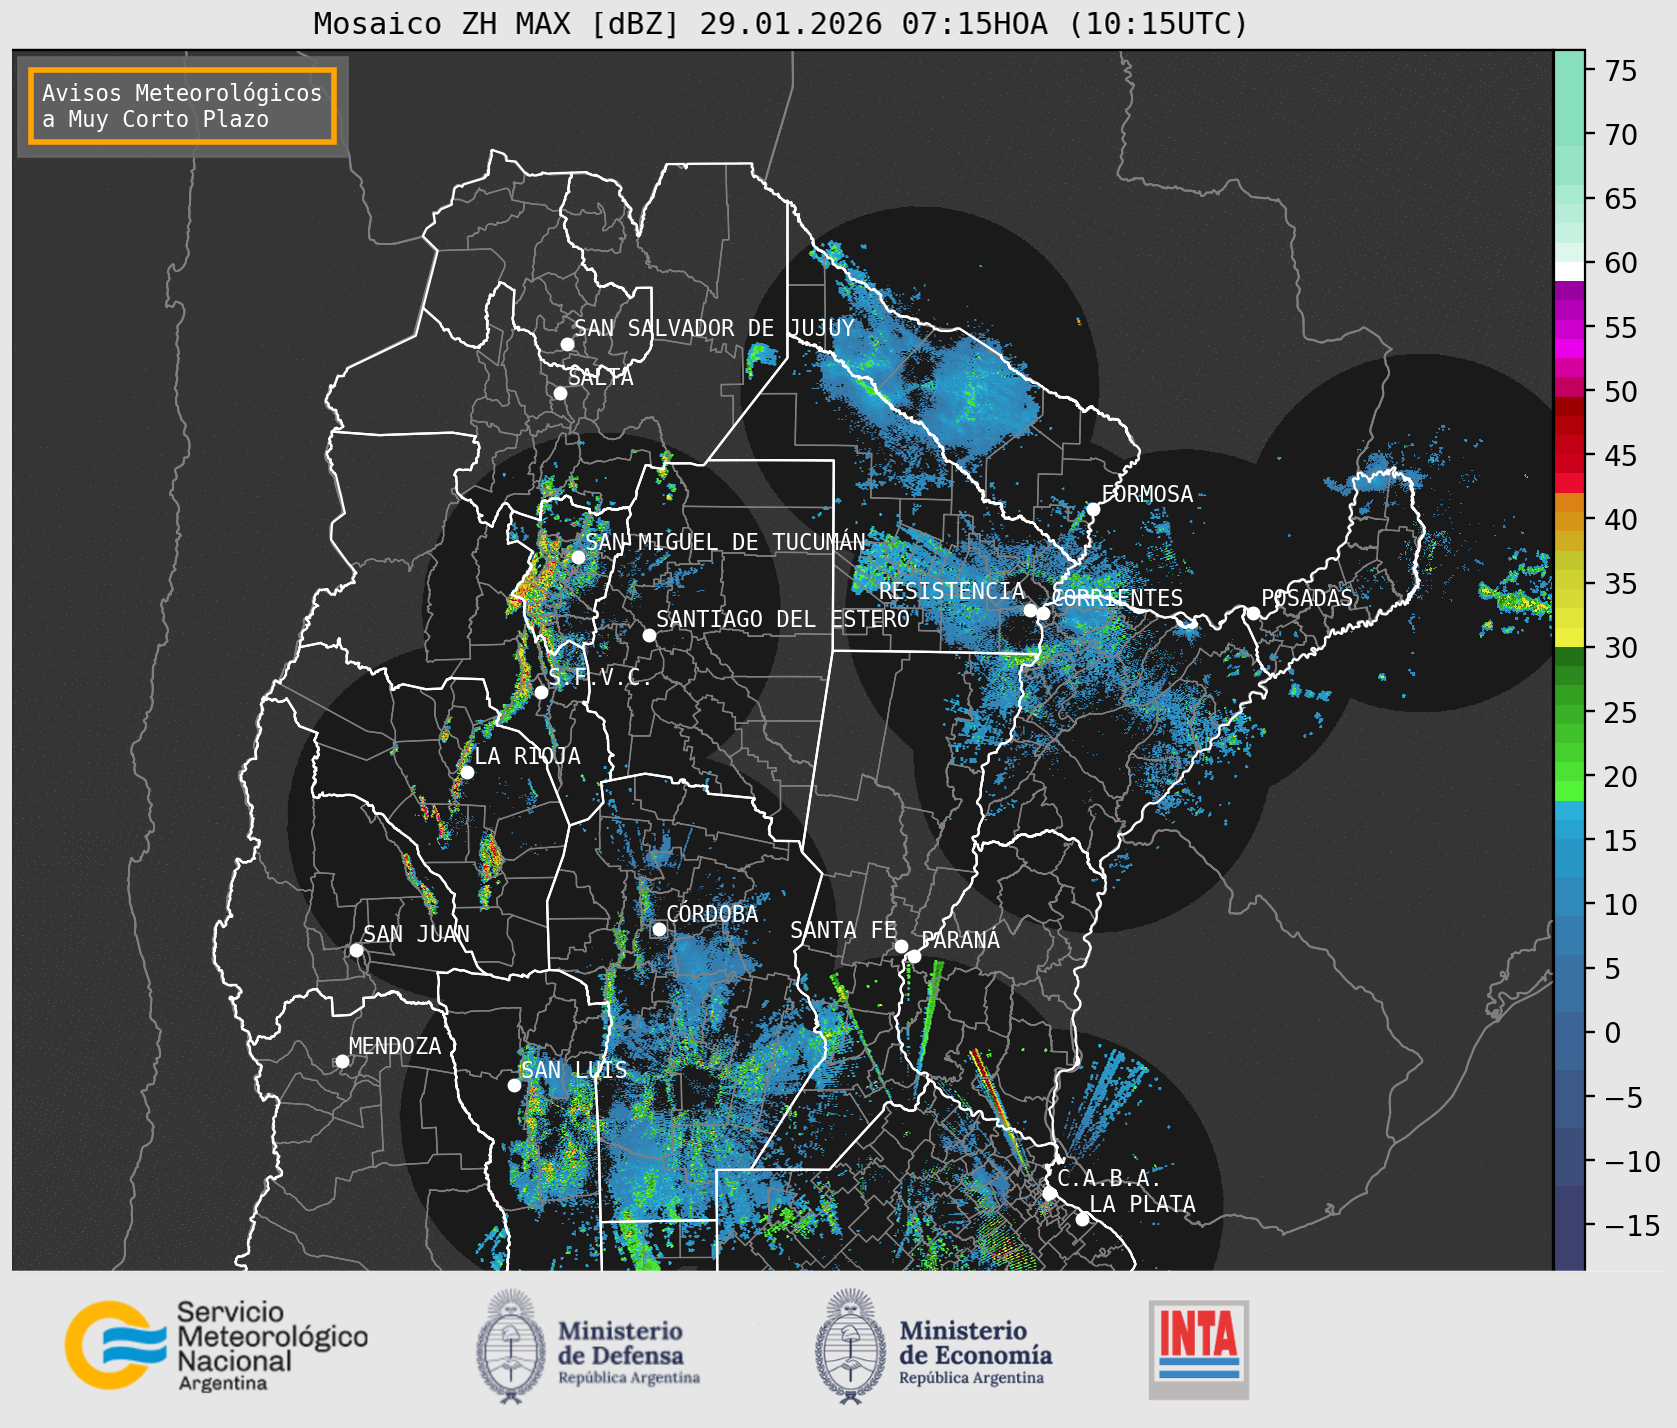Click the CÓRDOBA map label
Screen dimensions: 1677x1428
[x=712, y=913]
